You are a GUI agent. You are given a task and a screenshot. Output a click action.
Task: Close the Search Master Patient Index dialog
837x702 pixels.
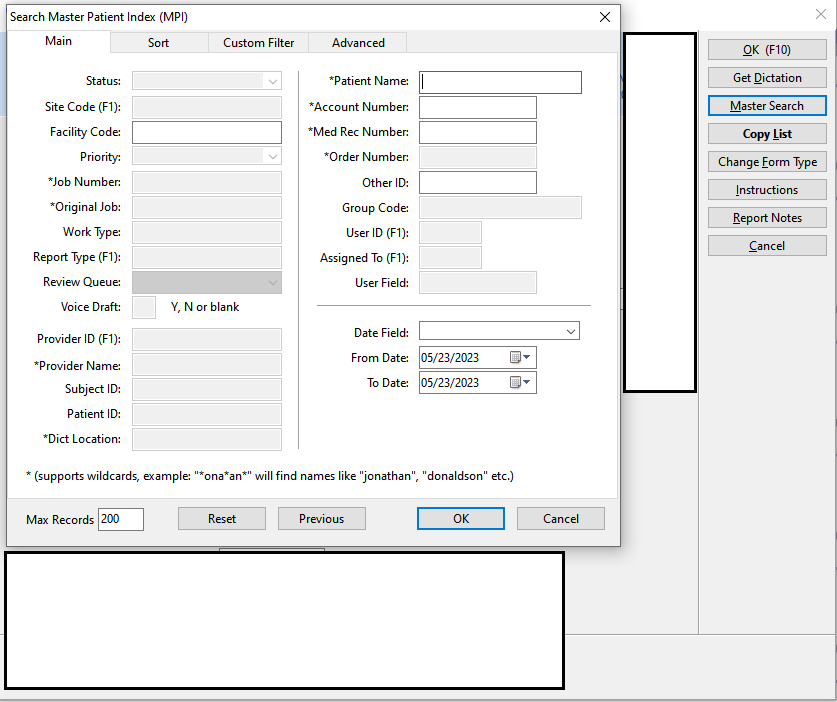coord(605,17)
